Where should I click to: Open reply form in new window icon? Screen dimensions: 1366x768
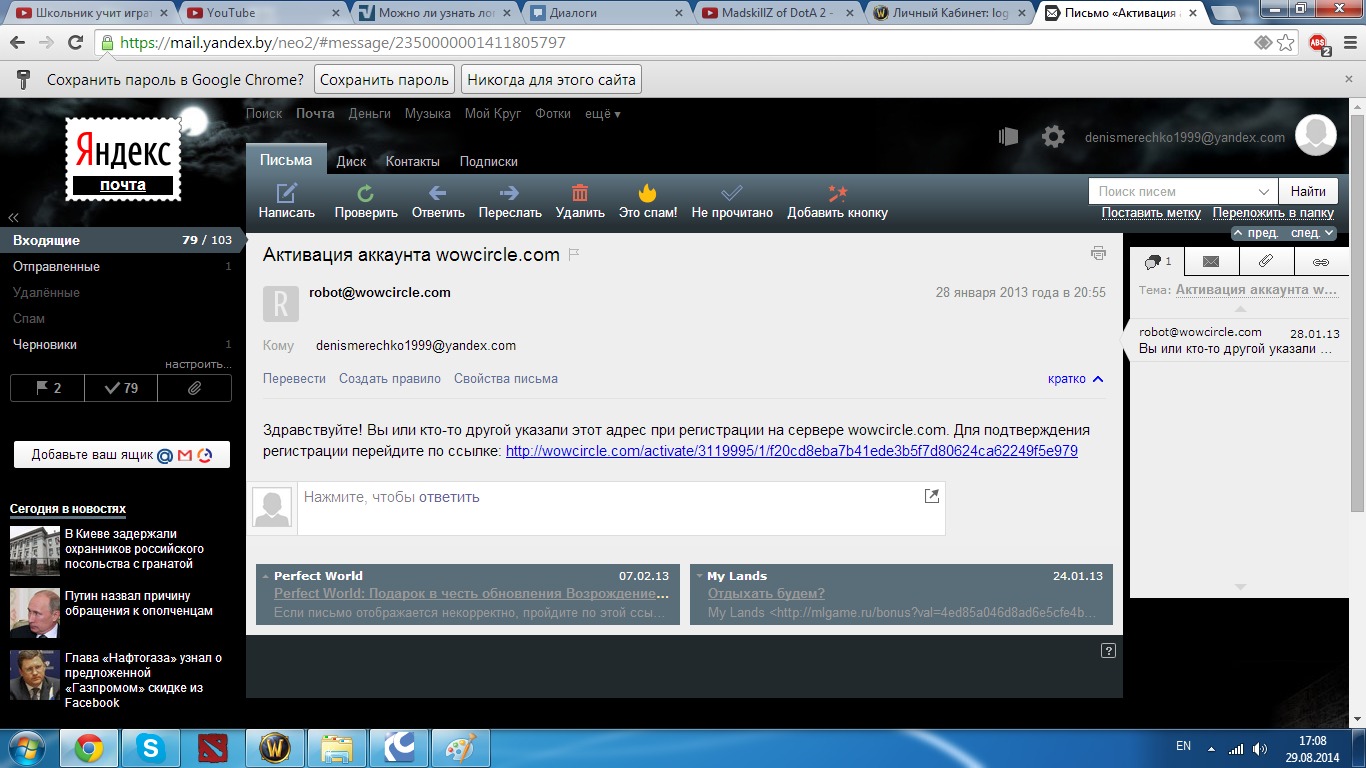[x=932, y=496]
